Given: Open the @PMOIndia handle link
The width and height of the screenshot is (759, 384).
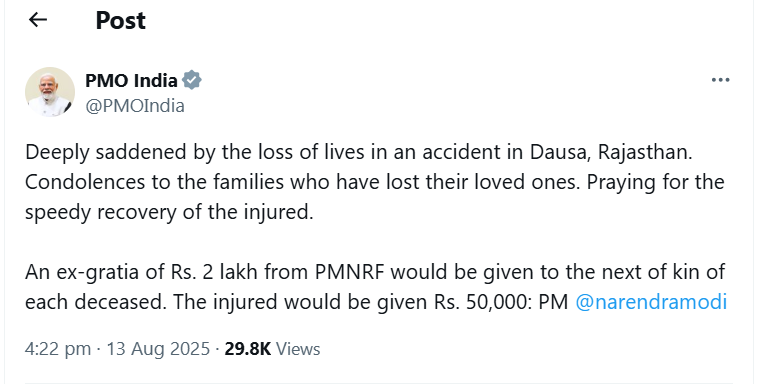Looking at the screenshot, I should coord(135,106).
